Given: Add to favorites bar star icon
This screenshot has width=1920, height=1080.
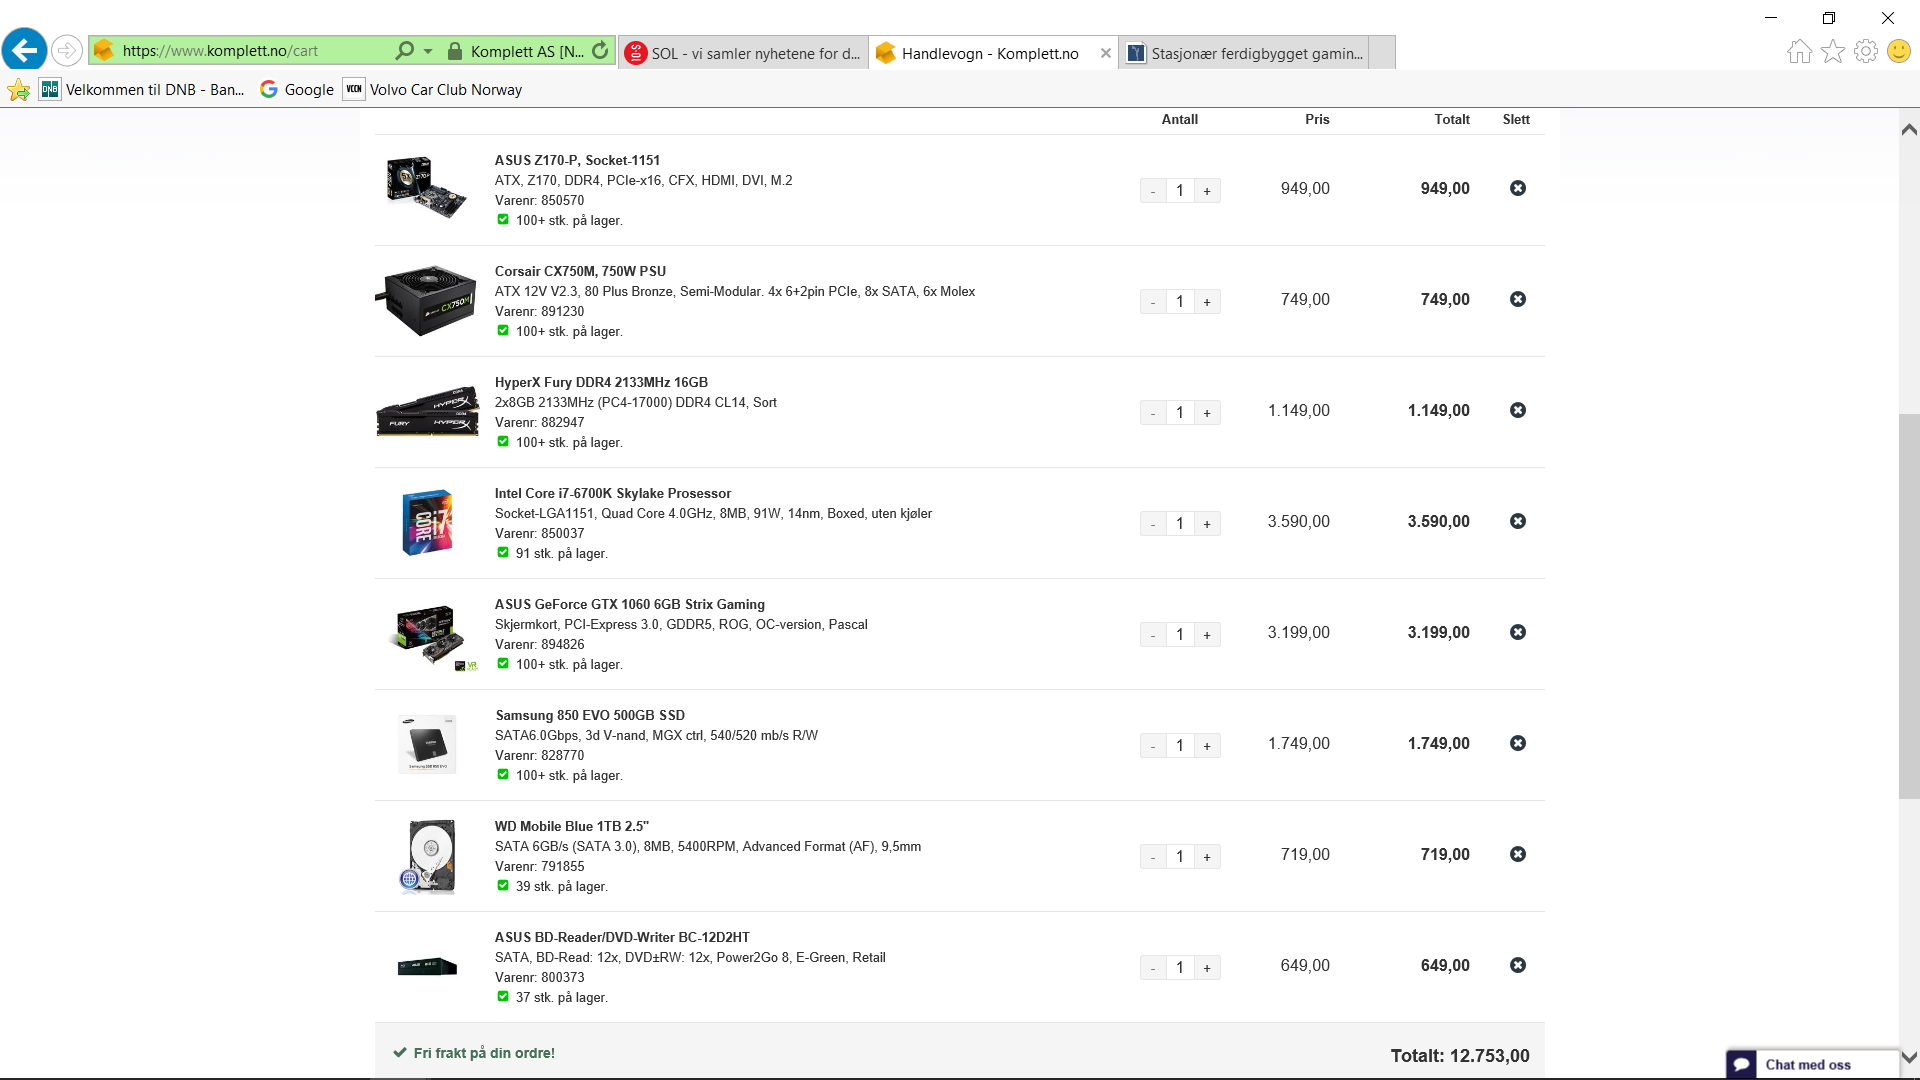Looking at the screenshot, I should tap(19, 90).
